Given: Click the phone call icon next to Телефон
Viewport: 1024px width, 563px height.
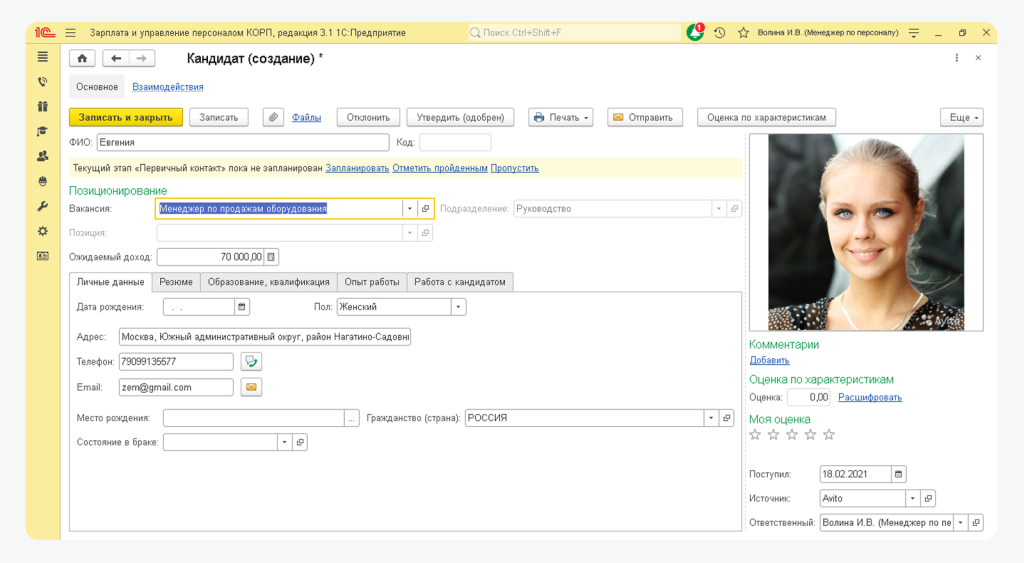Looking at the screenshot, I should (x=251, y=362).
